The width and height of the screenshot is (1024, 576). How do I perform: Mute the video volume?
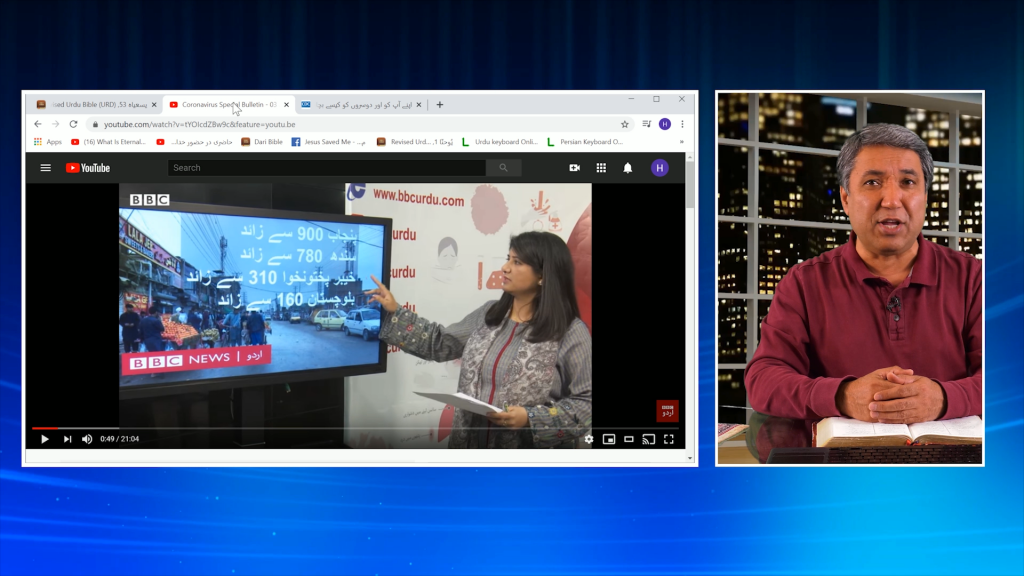[x=87, y=439]
